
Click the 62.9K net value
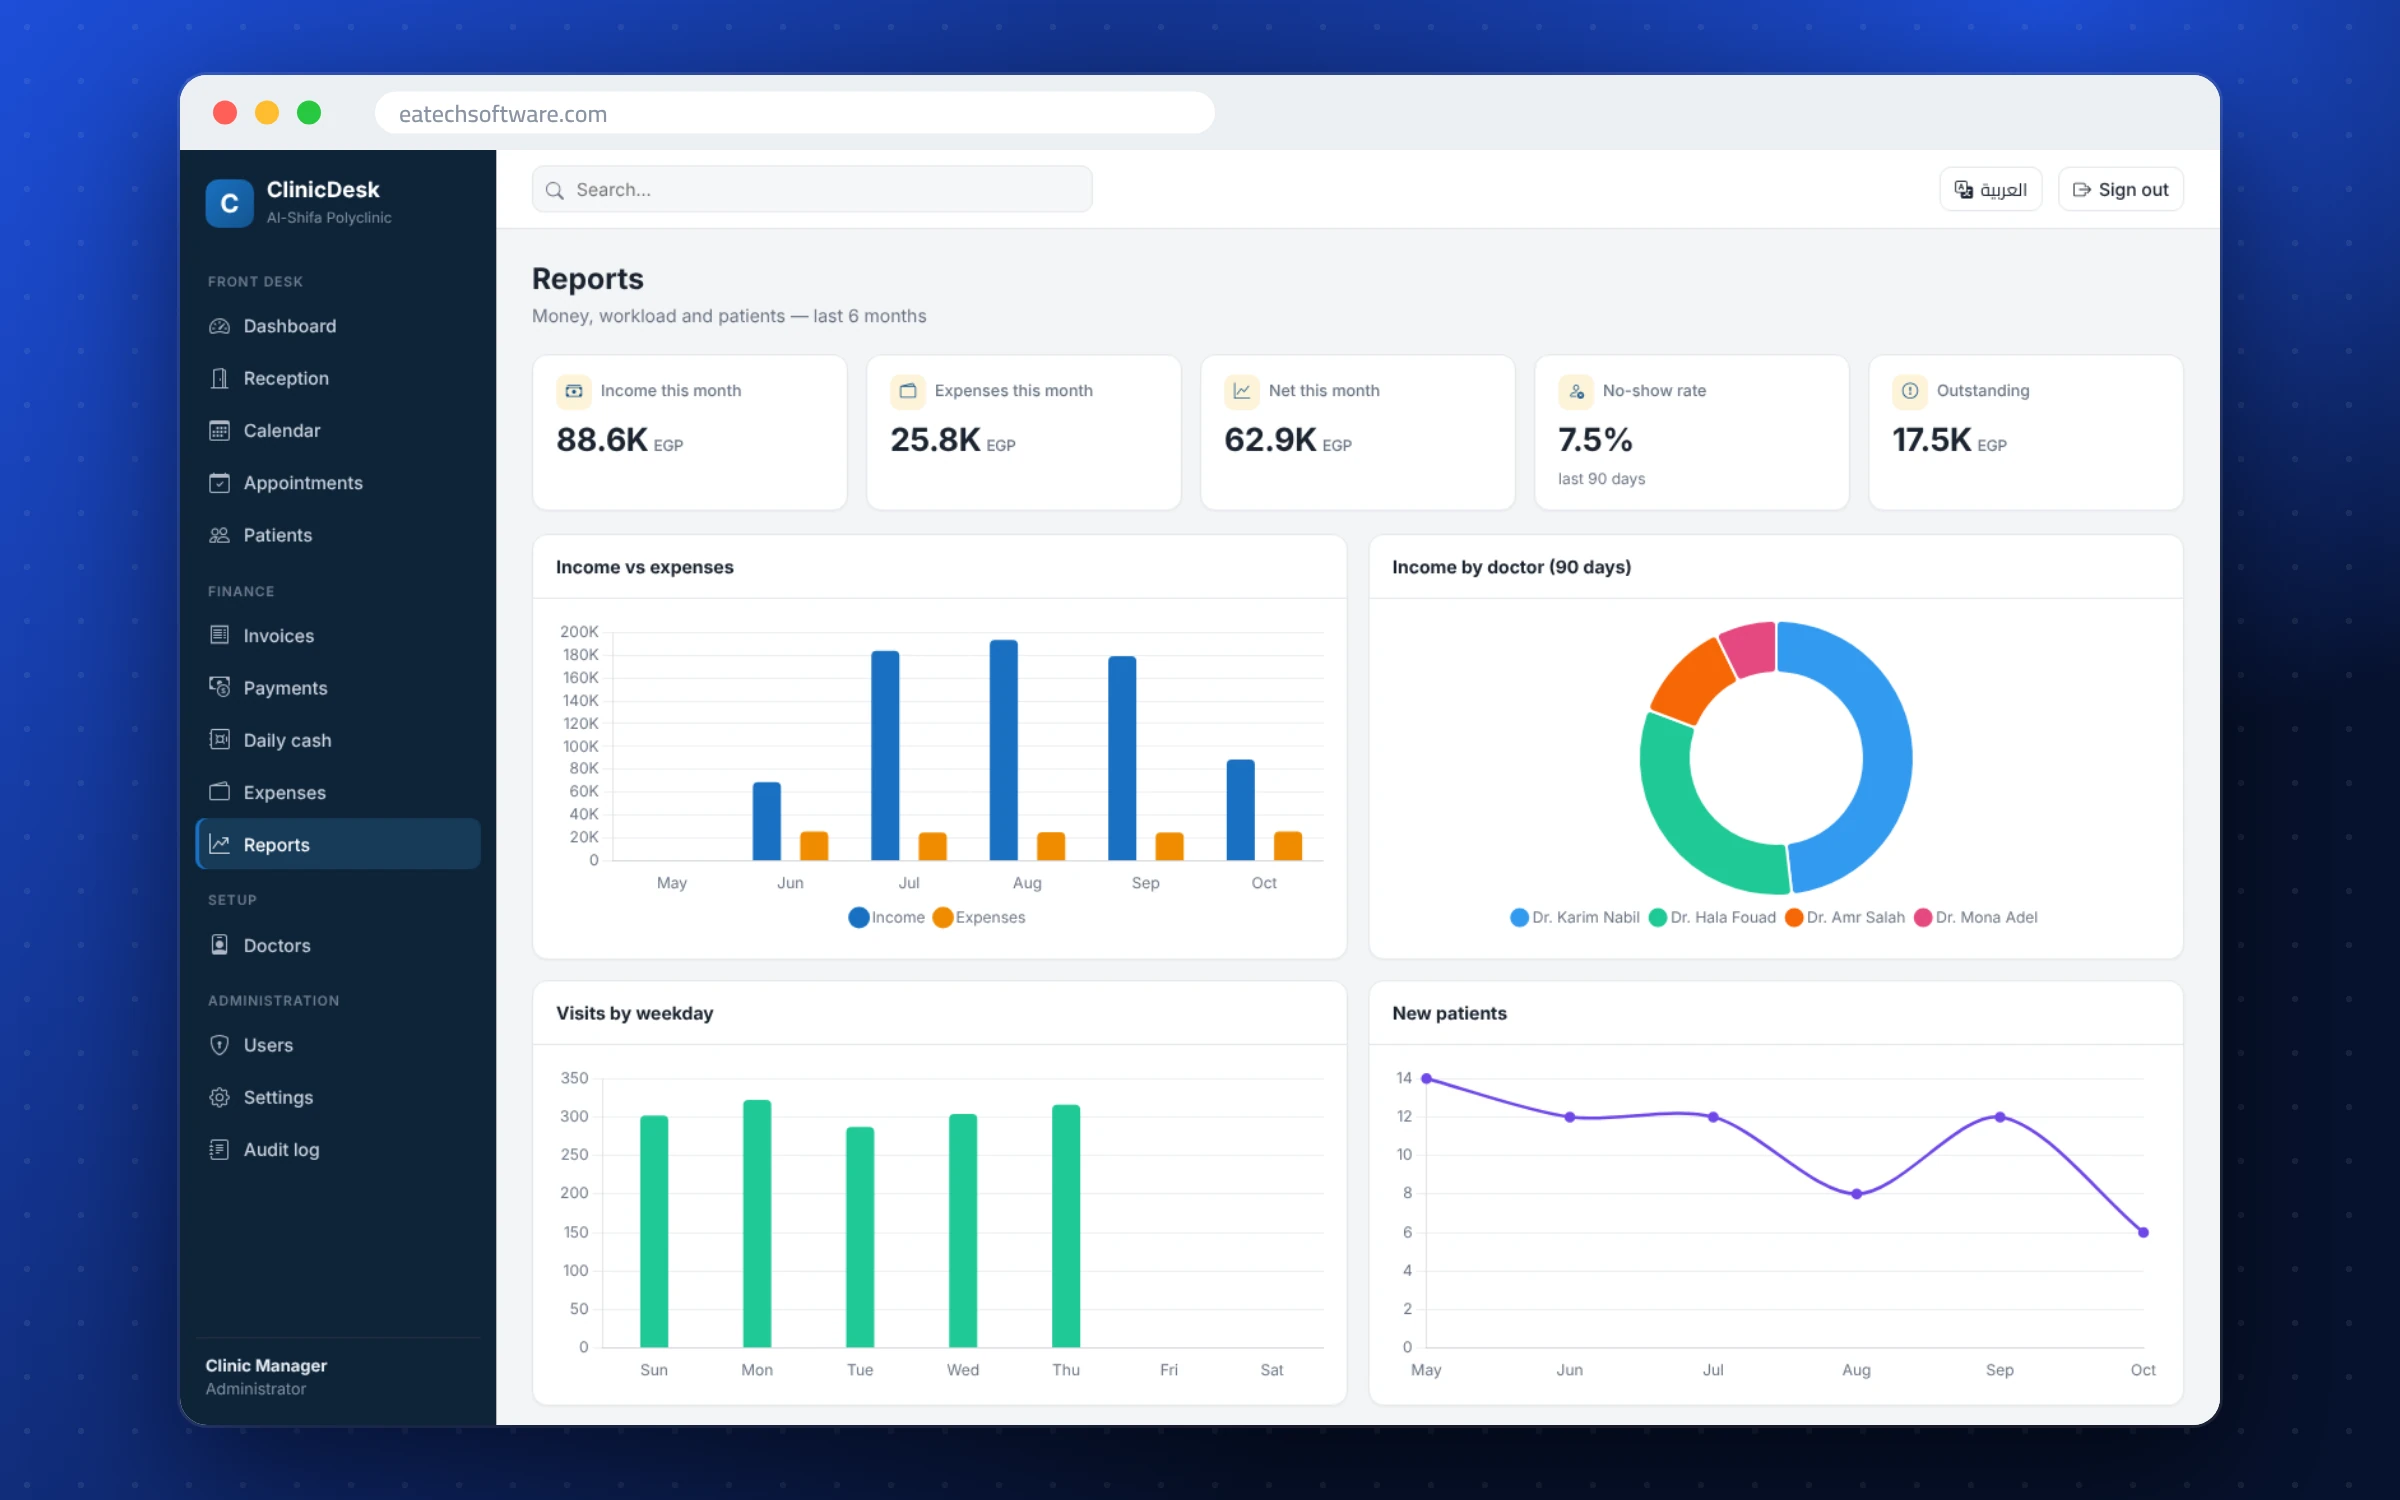(1270, 440)
